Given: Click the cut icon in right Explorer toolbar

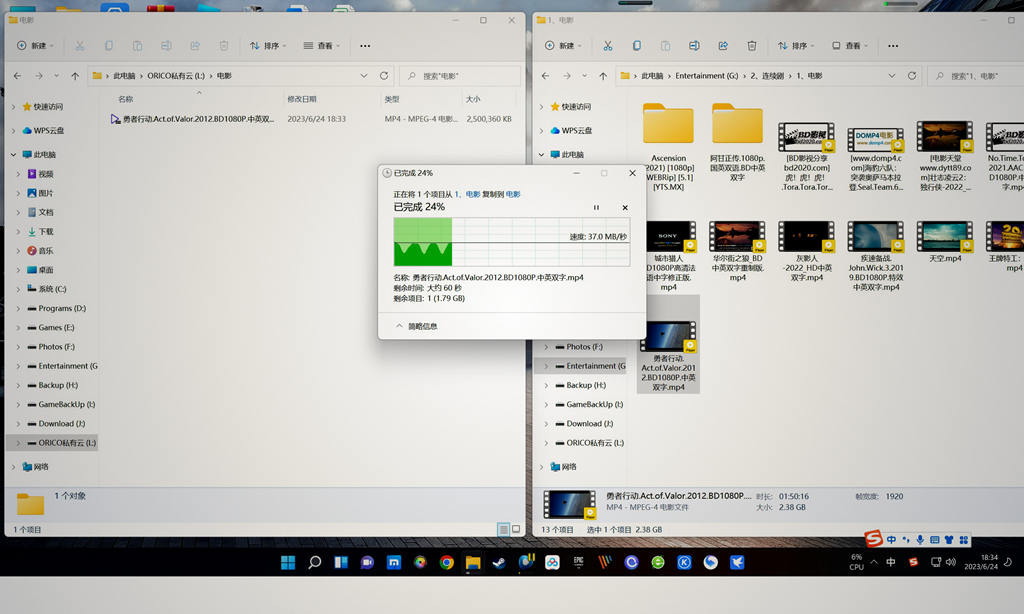Looking at the screenshot, I should pyautogui.click(x=607, y=46).
